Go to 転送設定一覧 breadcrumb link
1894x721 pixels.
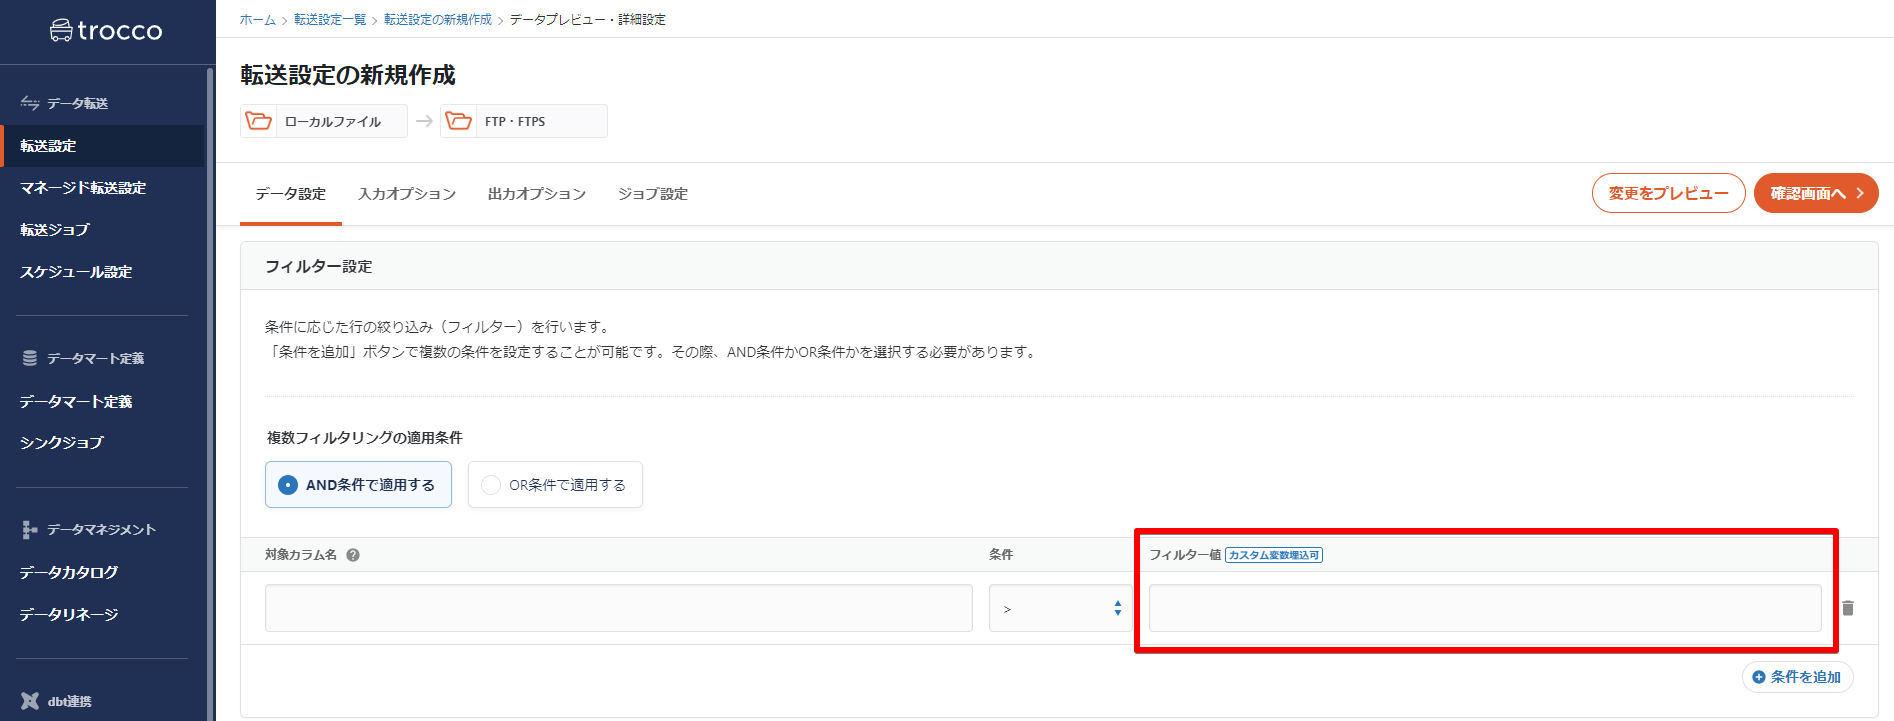330,20
